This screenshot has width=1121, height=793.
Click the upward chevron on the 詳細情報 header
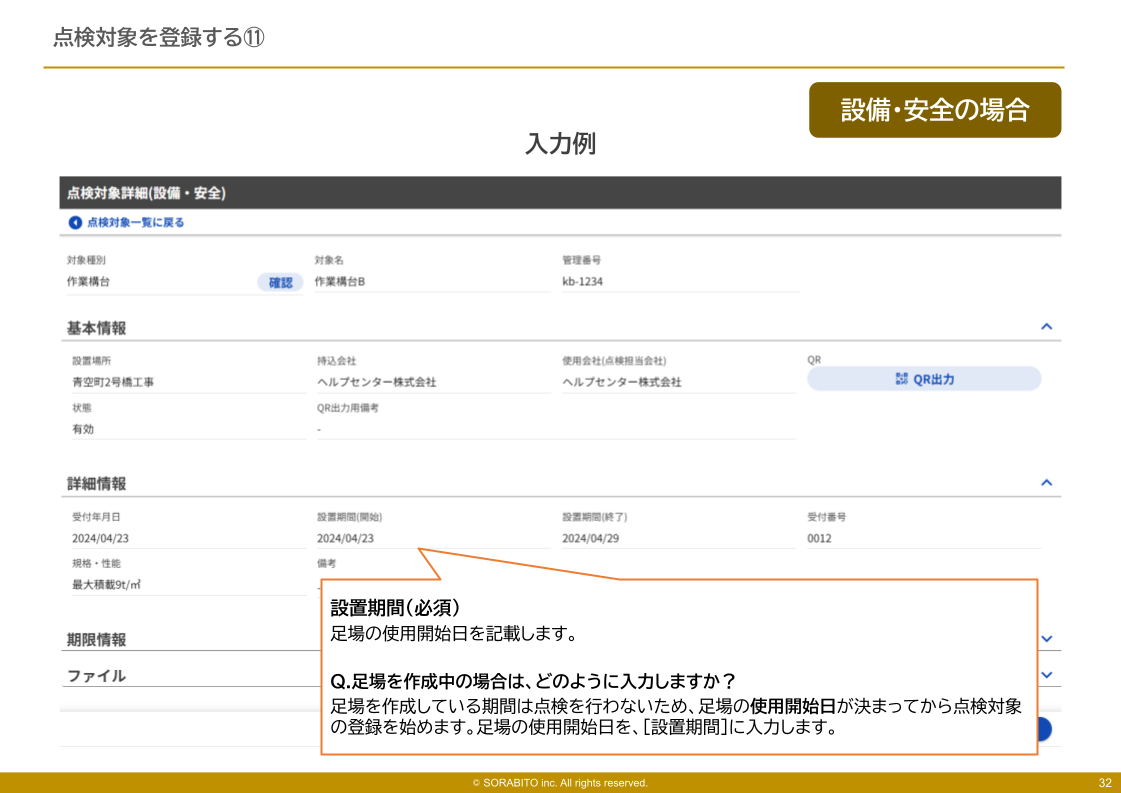[x=1046, y=482]
